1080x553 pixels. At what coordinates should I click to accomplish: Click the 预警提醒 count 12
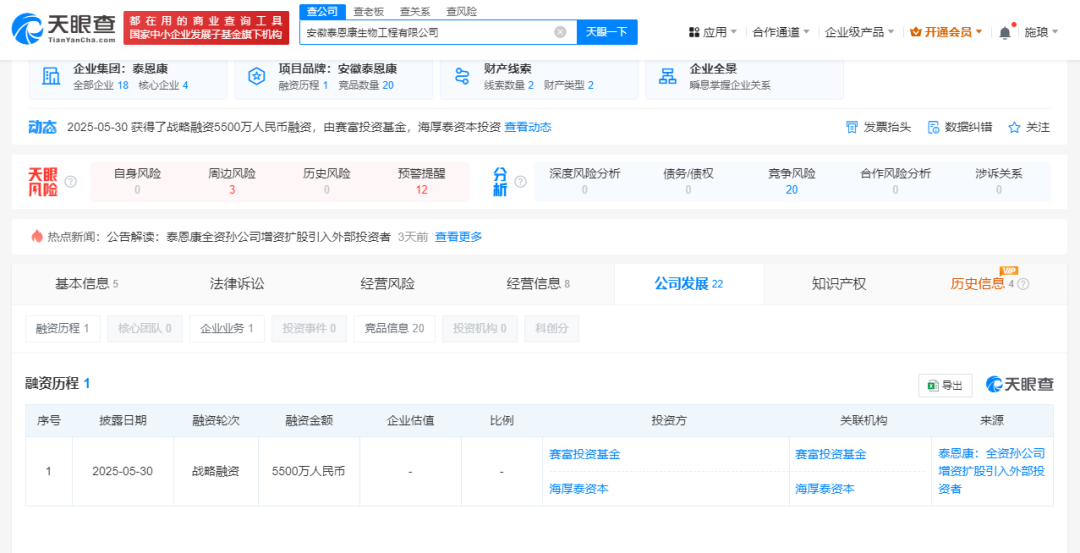[x=422, y=189]
